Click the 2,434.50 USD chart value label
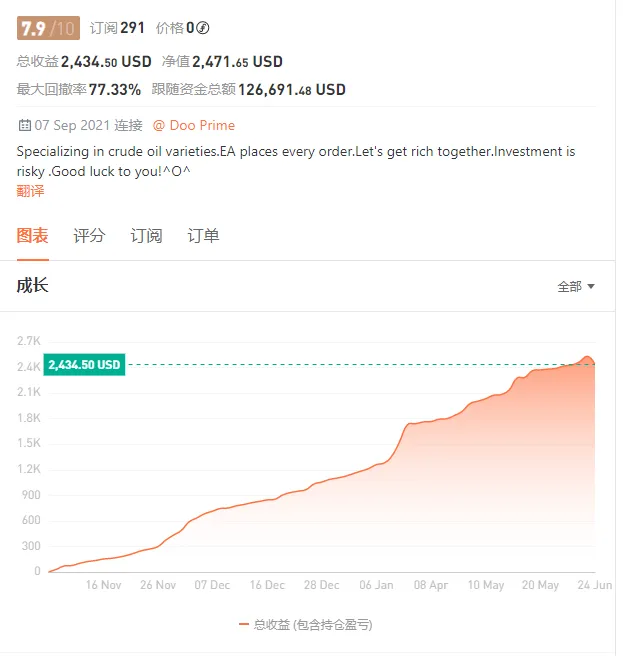The height and width of the screenshot is (656, 623). (x=84, y=364)
